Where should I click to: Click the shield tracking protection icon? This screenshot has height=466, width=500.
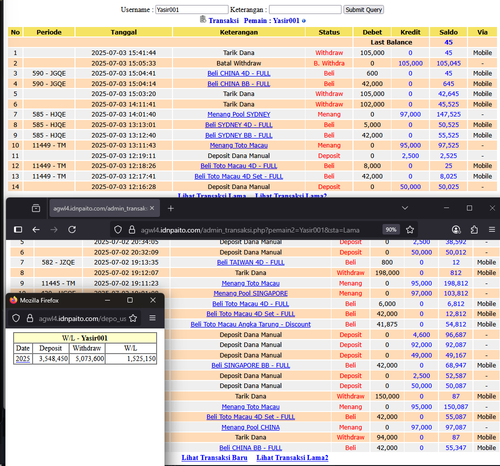coord(118,230)
